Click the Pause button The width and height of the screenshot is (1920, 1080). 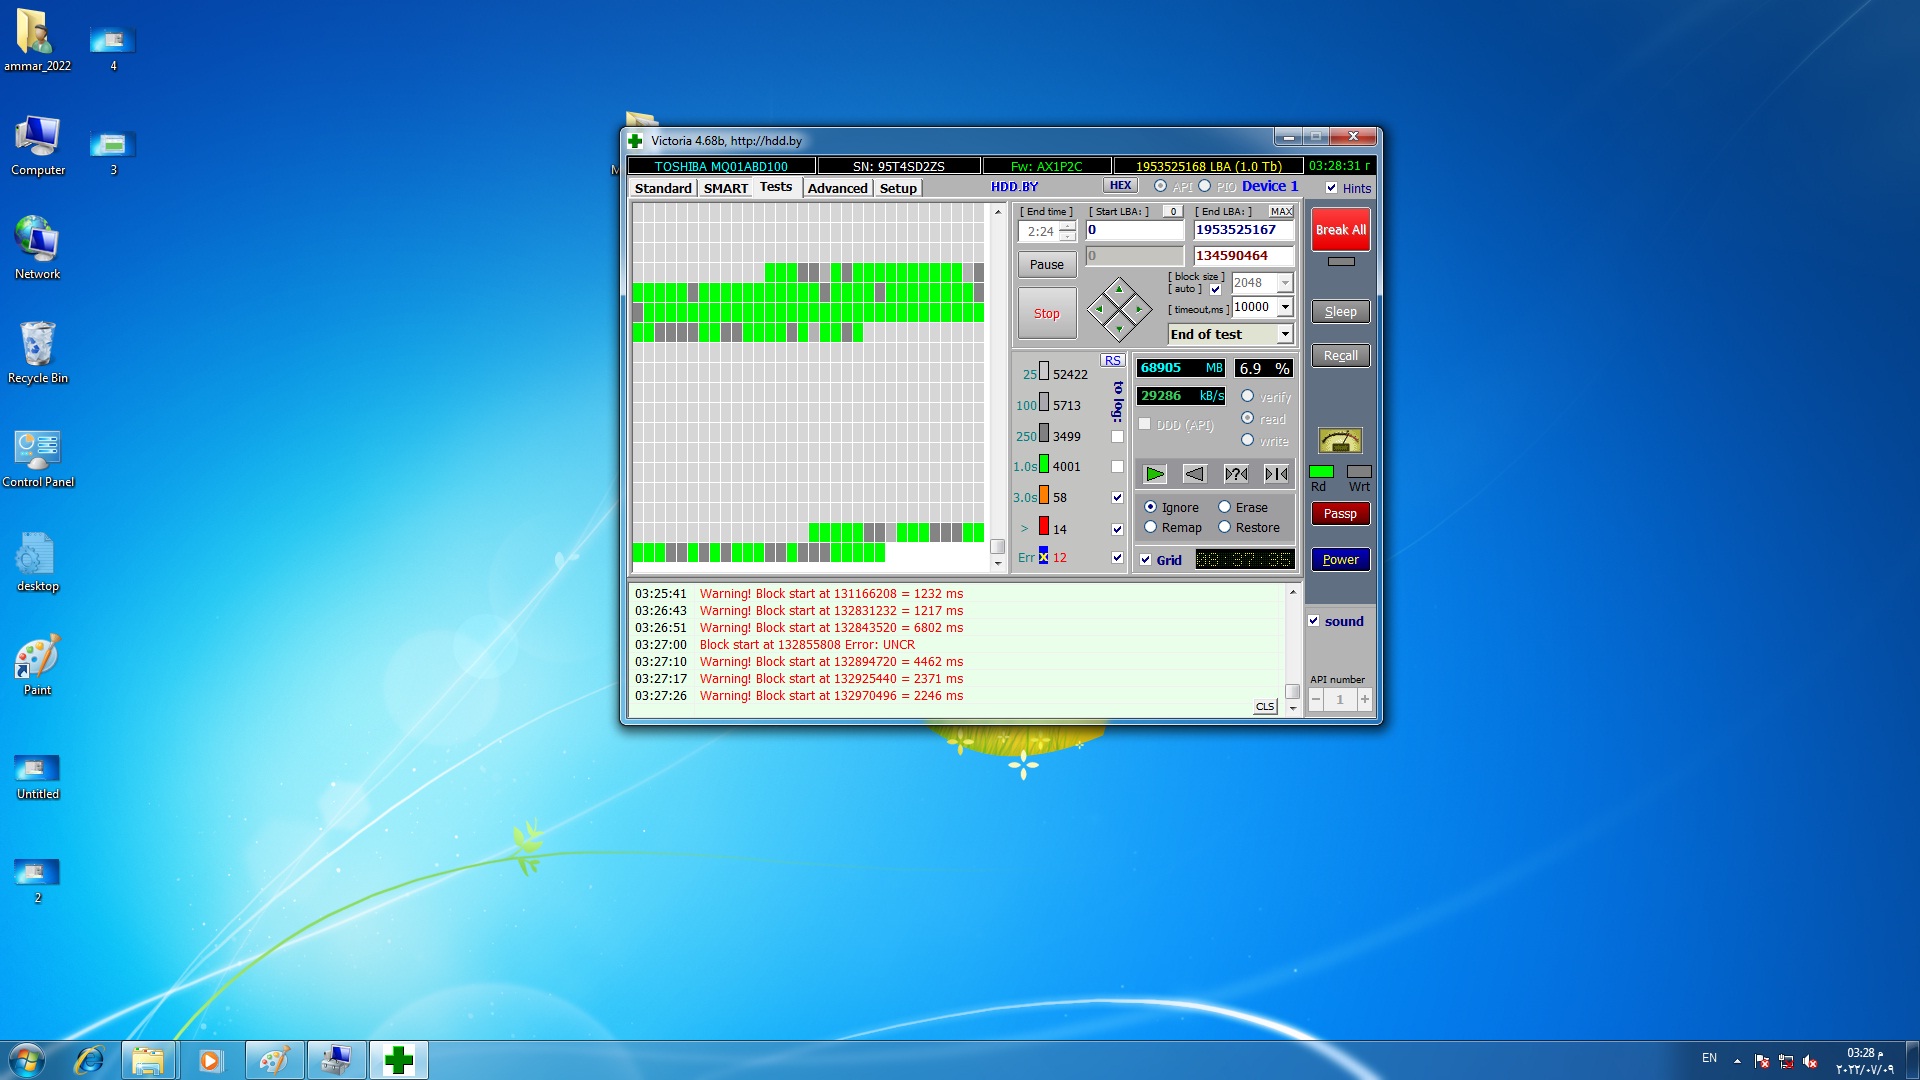(x=1047, y=264)
